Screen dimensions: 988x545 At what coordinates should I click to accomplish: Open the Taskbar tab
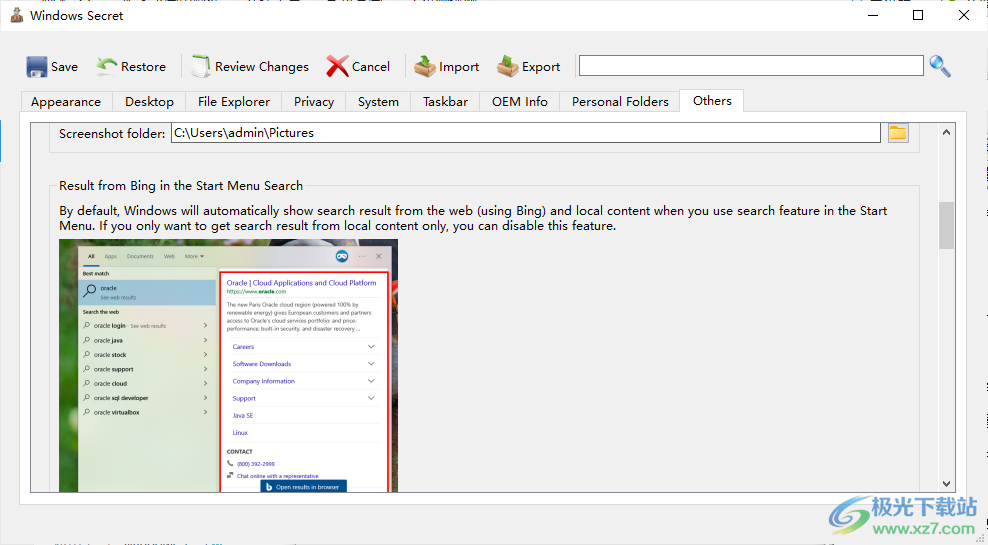pyautogui.click(x=445, y=102)
